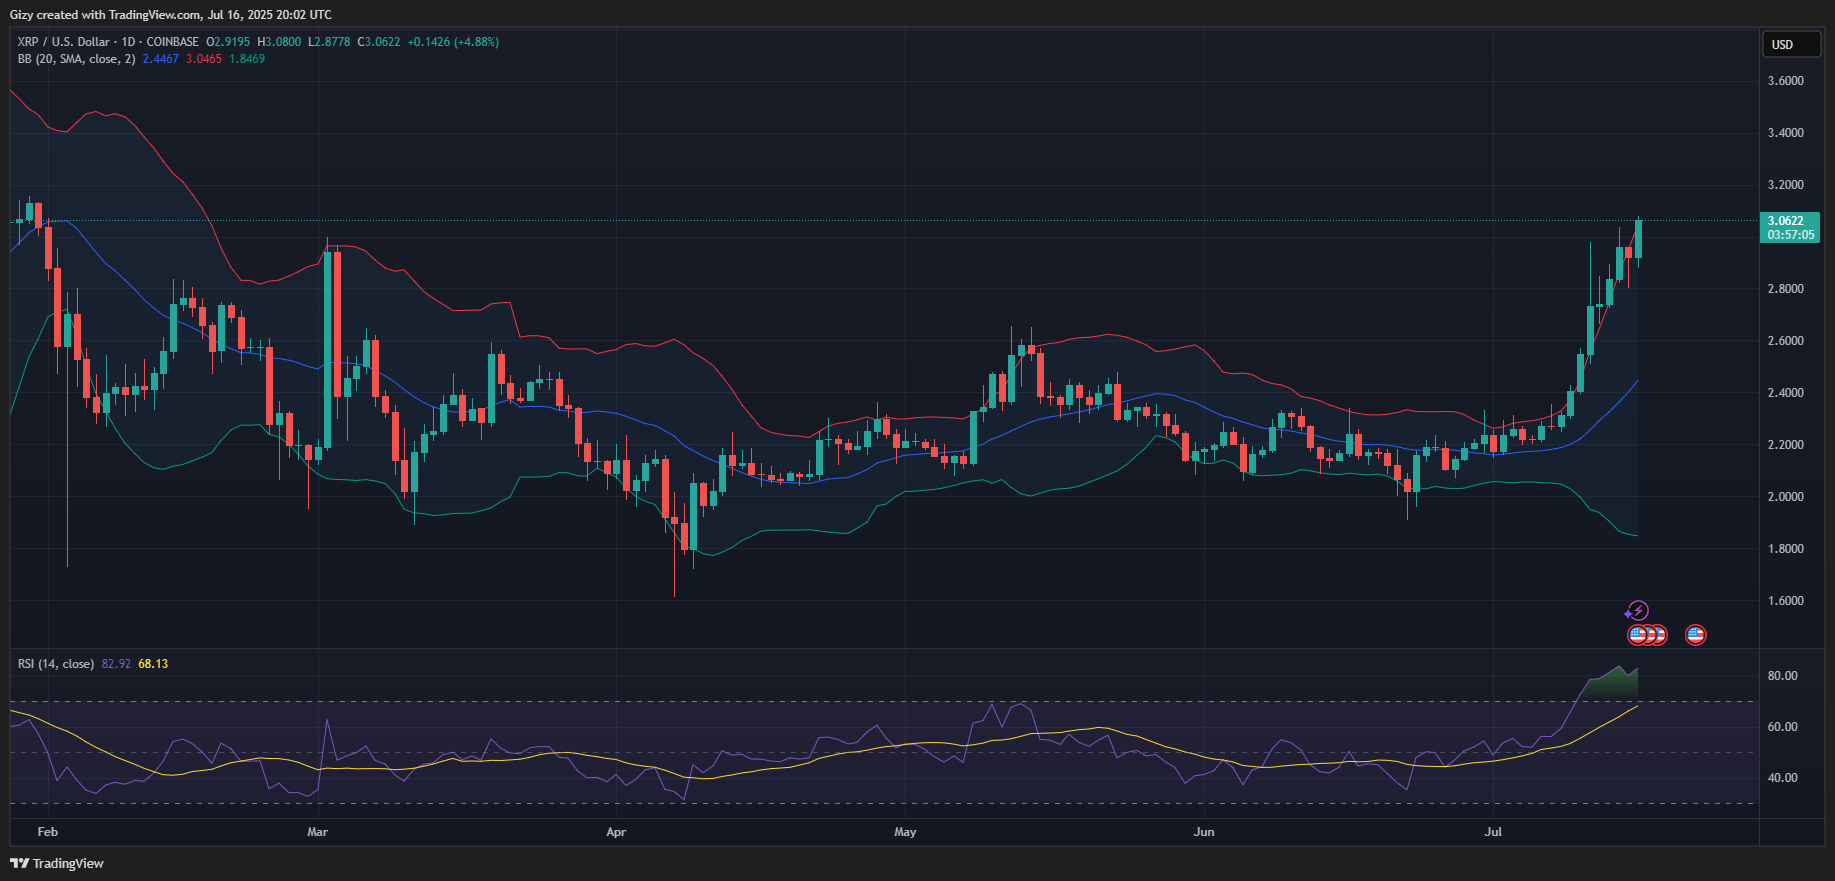Click the 3.6000 price axis label
This screenshot has height=881, width=1835.
[1786, 81]
